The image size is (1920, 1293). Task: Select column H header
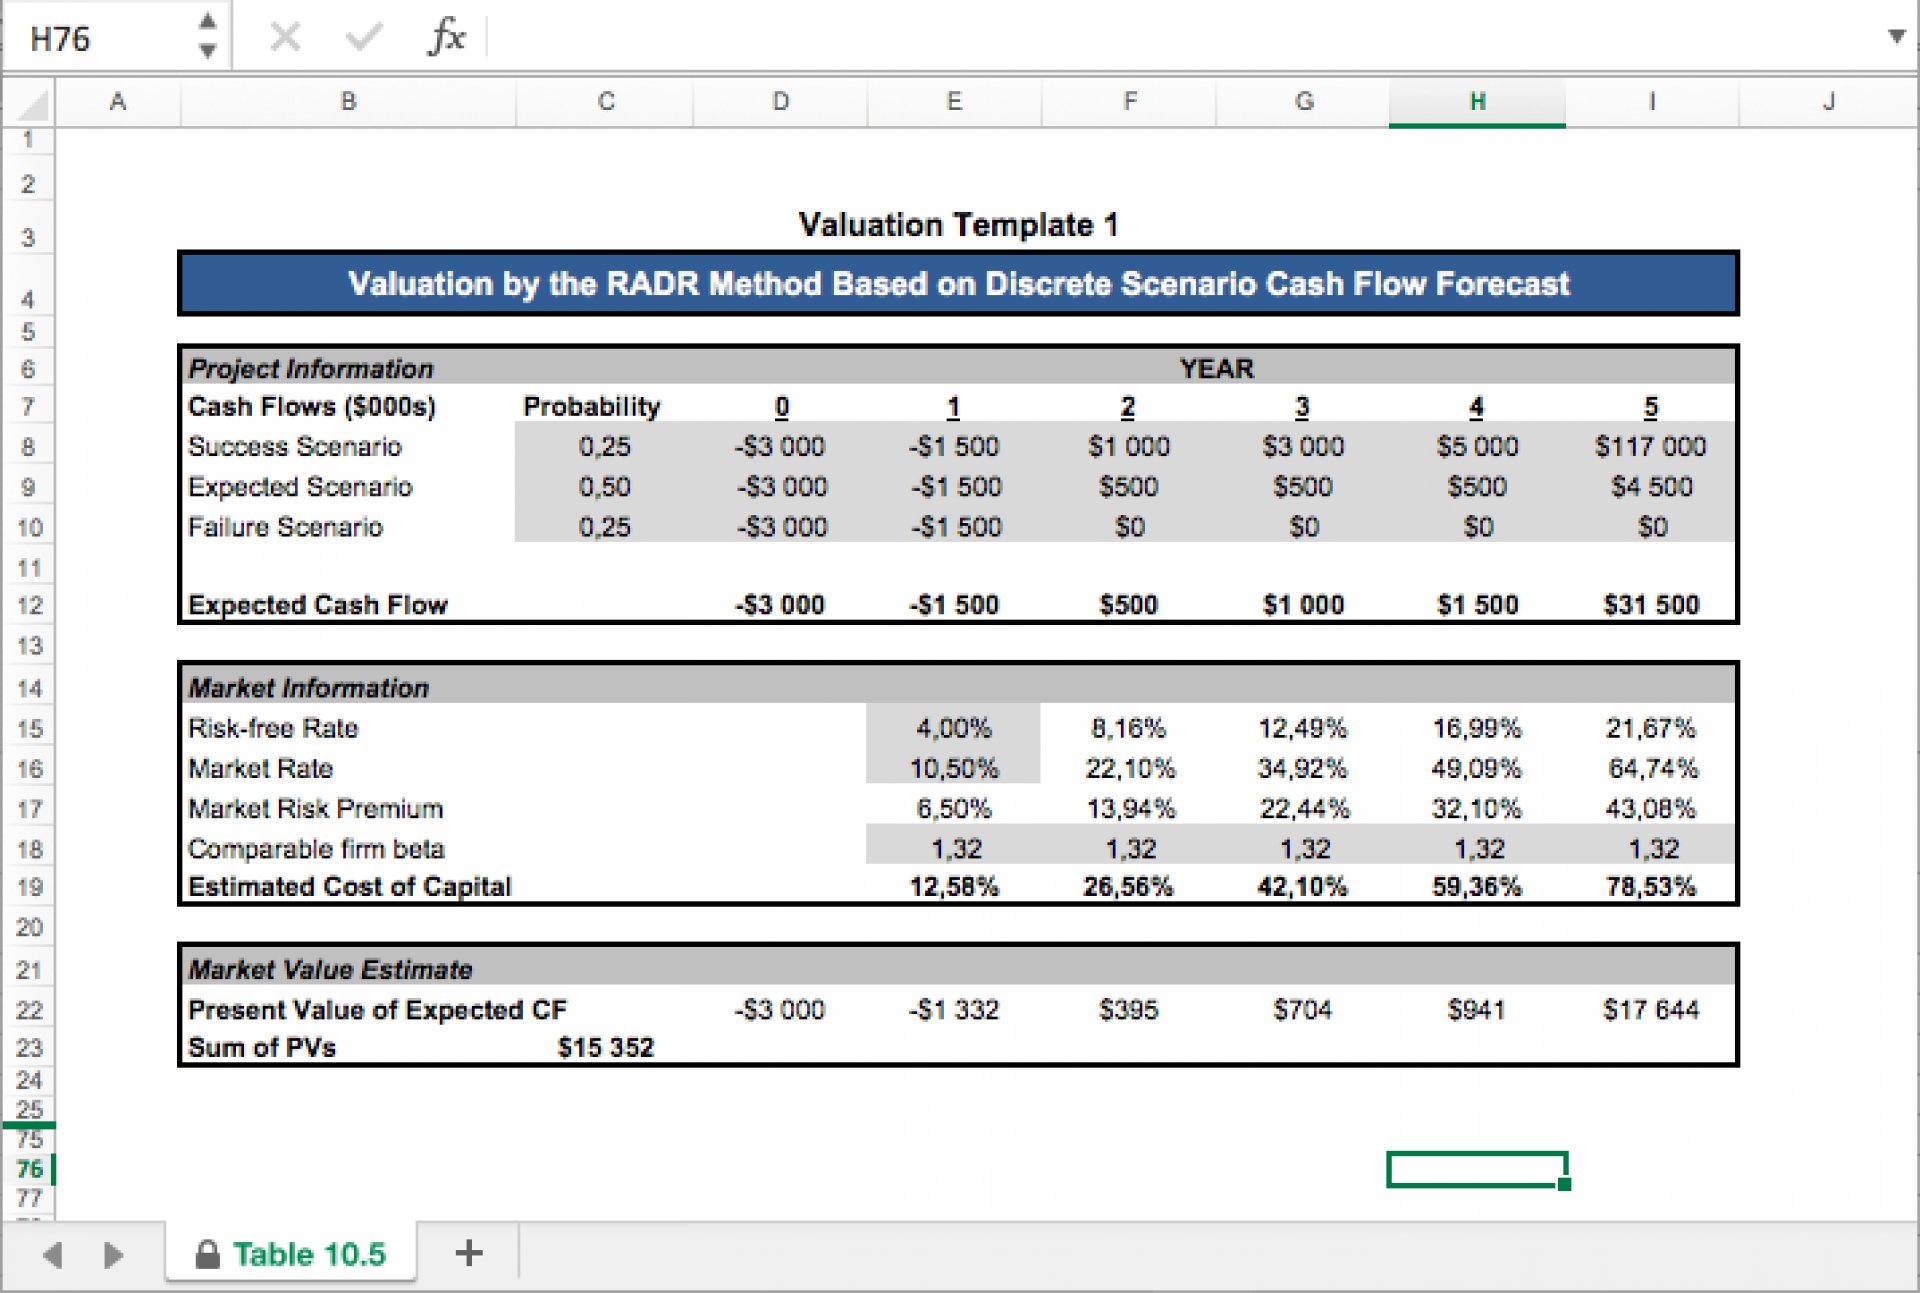click(1477, 102)
